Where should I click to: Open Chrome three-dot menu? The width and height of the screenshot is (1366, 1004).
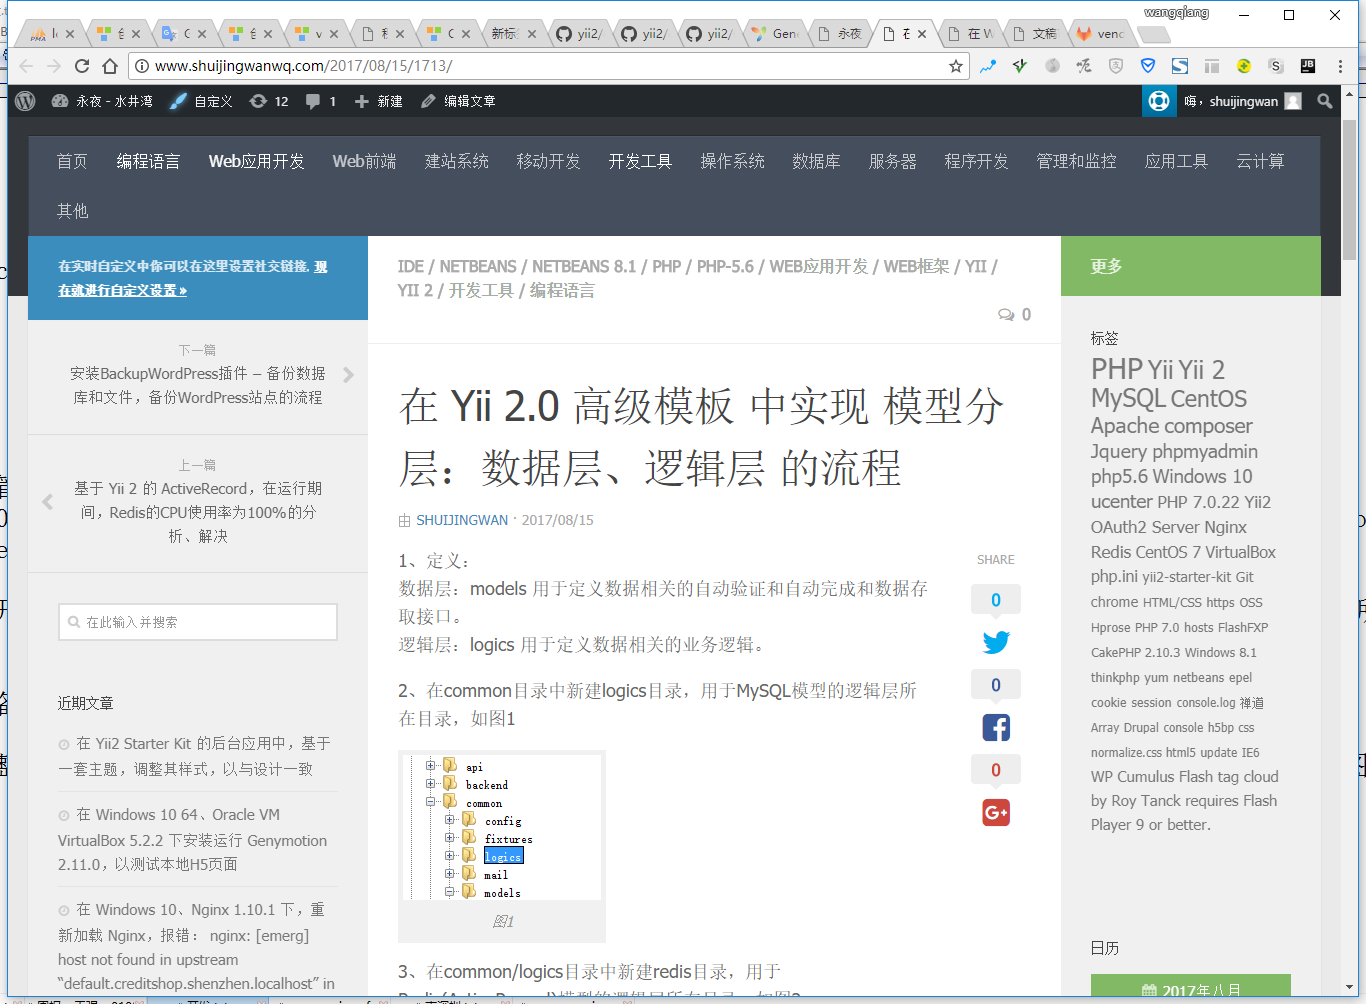point(1340,66)
